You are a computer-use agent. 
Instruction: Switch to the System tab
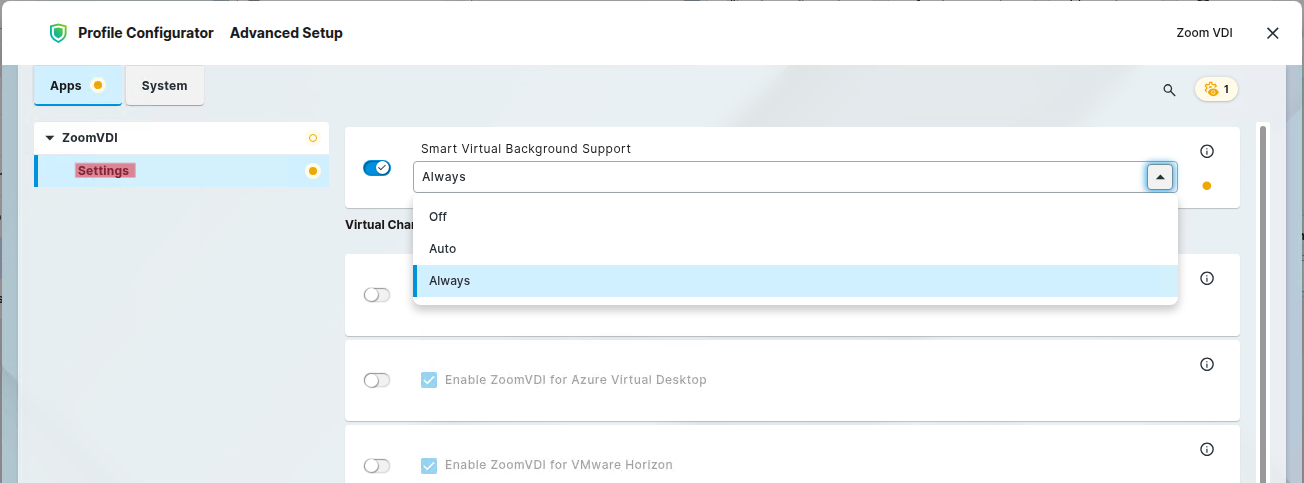point(165,86)
